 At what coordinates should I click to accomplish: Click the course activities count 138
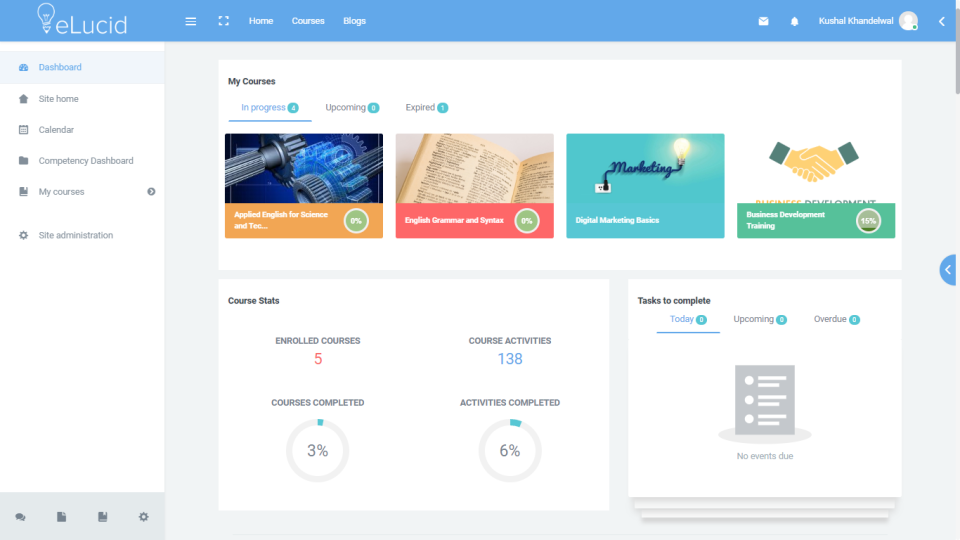click(510, 359)
